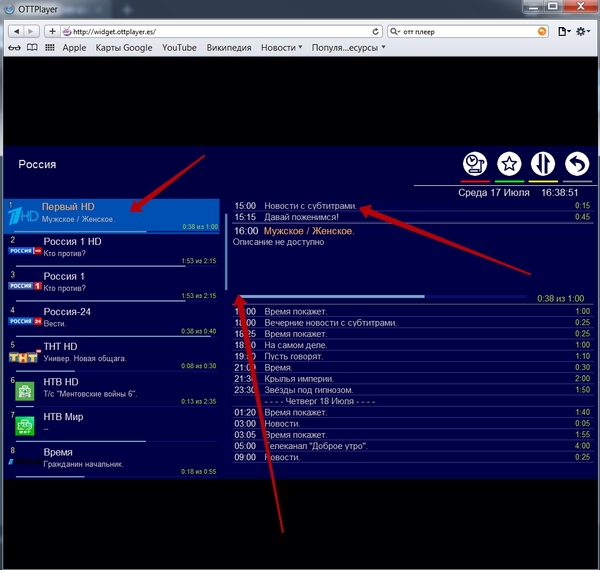Select the Пусть говорят program
This screenshot has height=570, width=600.
pos(412,357)
